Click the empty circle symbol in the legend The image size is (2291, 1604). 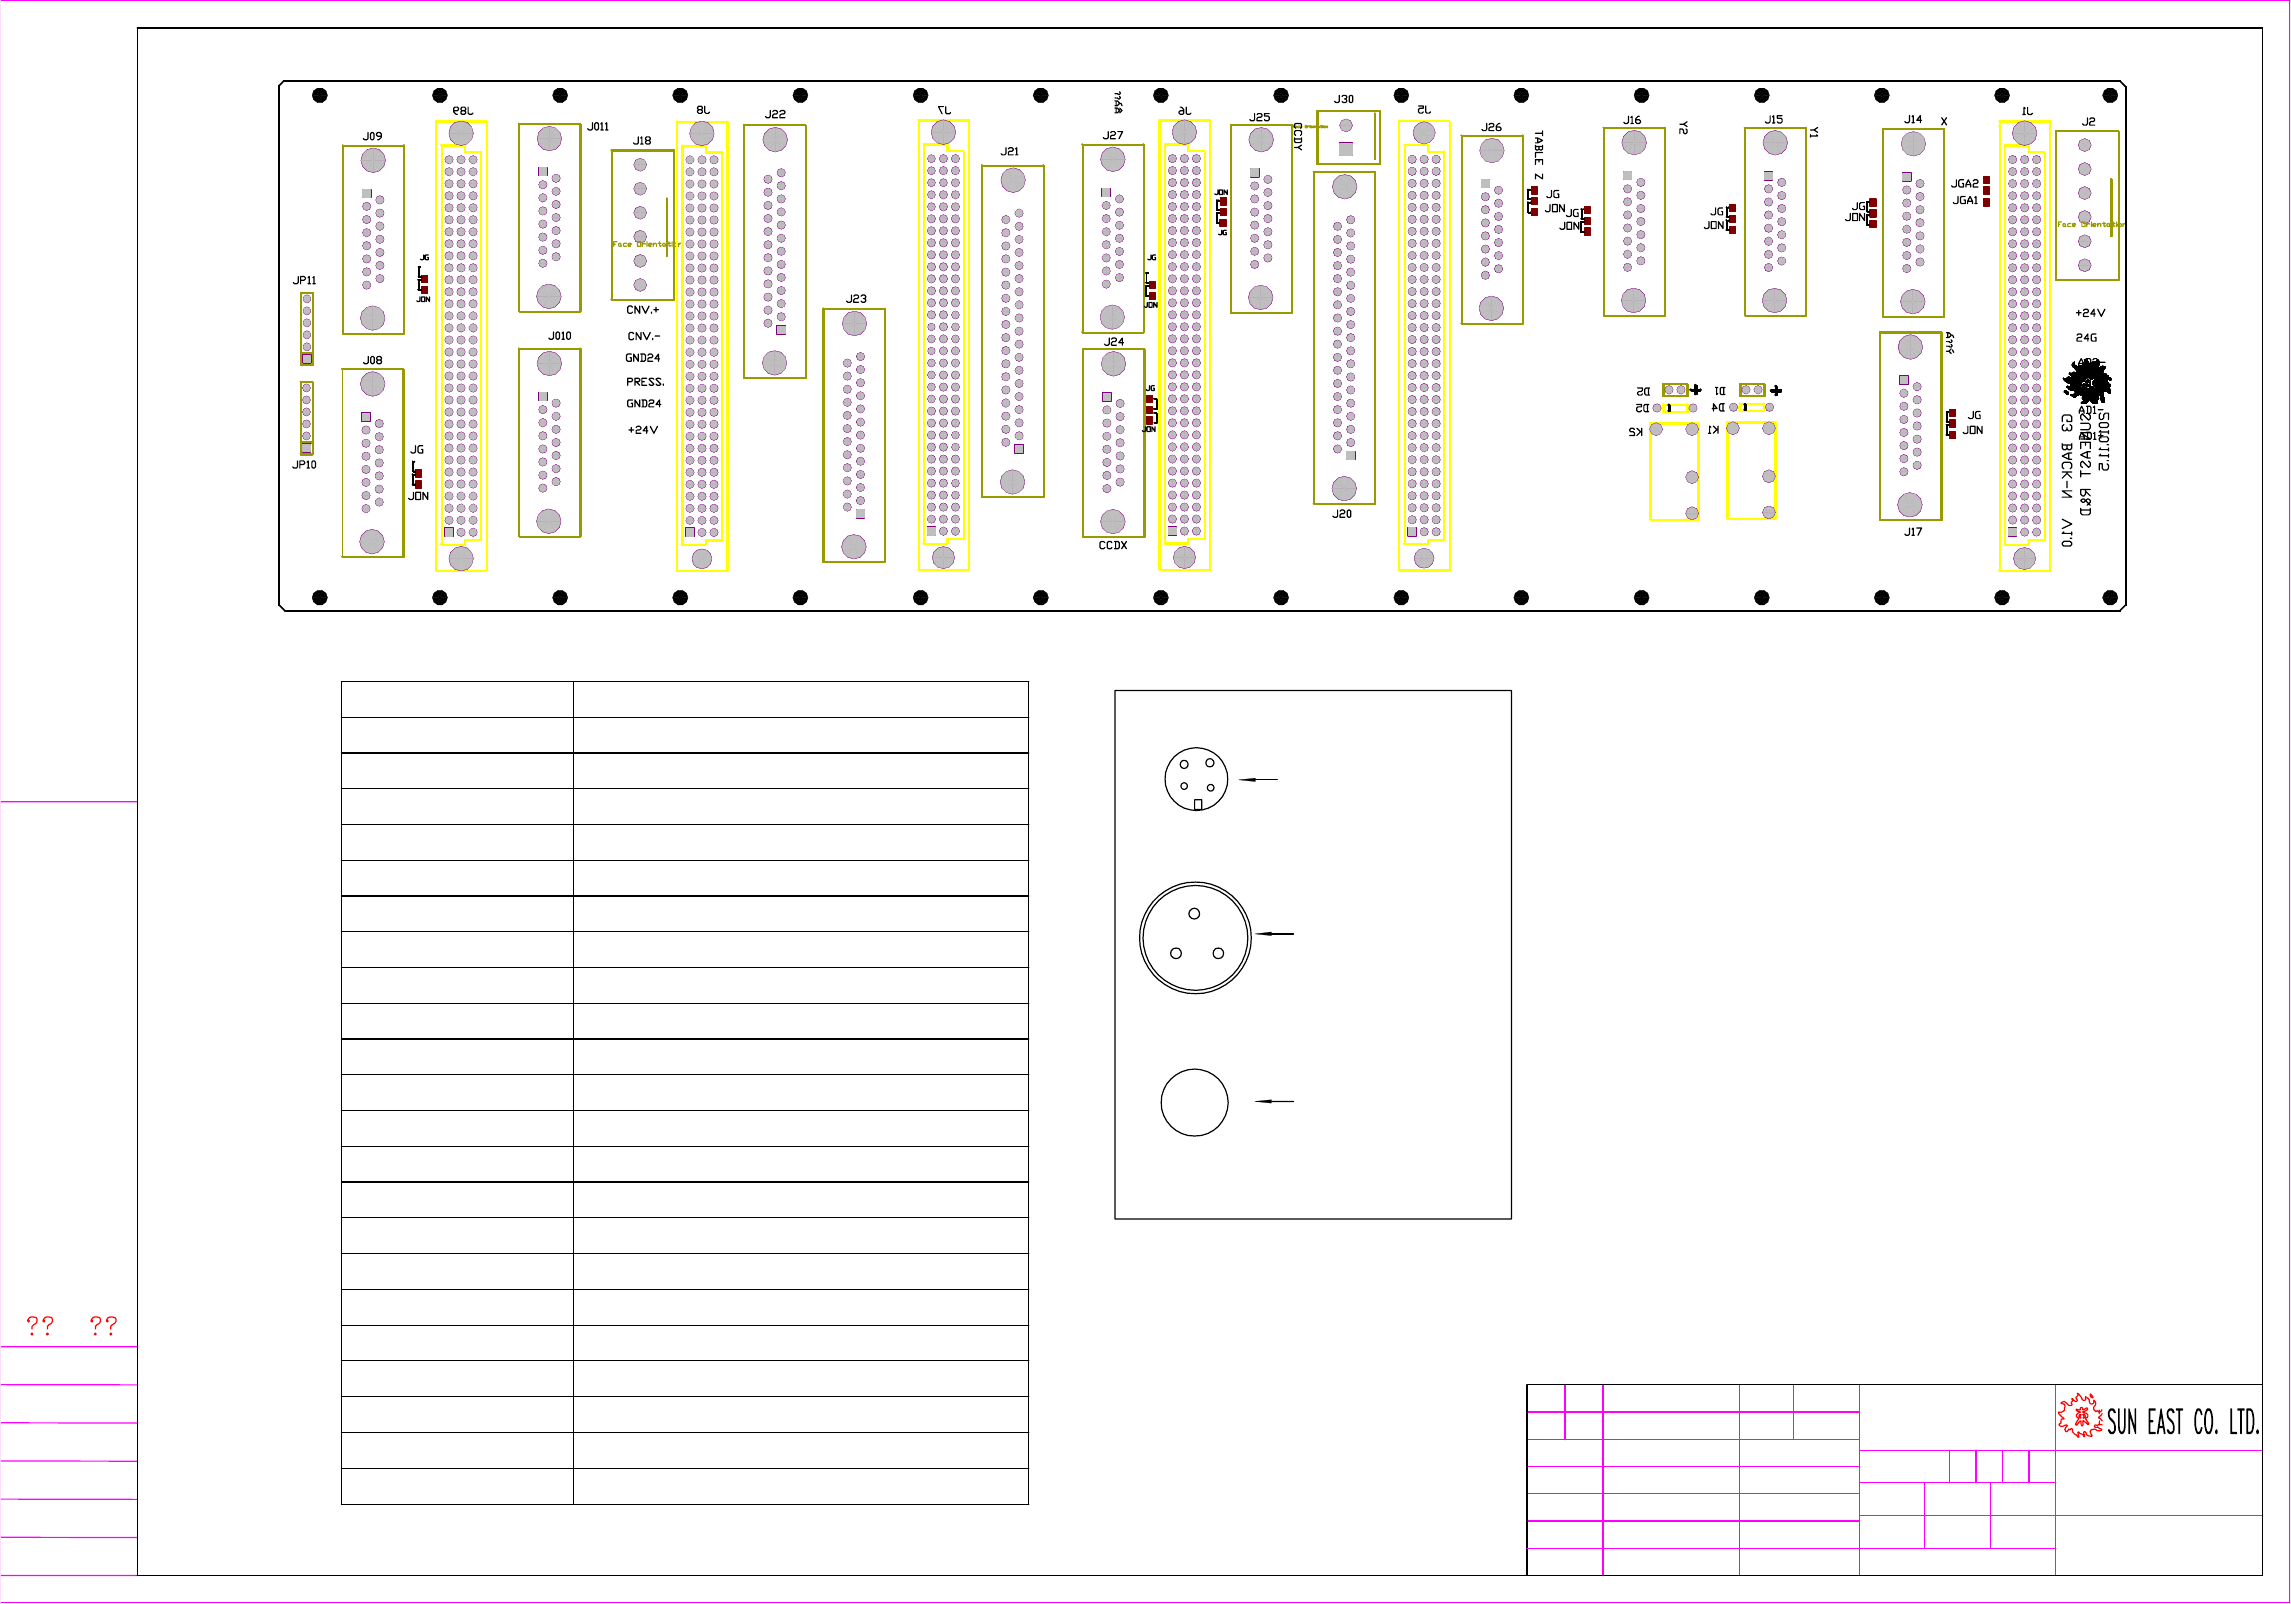pos(1194,1102)
